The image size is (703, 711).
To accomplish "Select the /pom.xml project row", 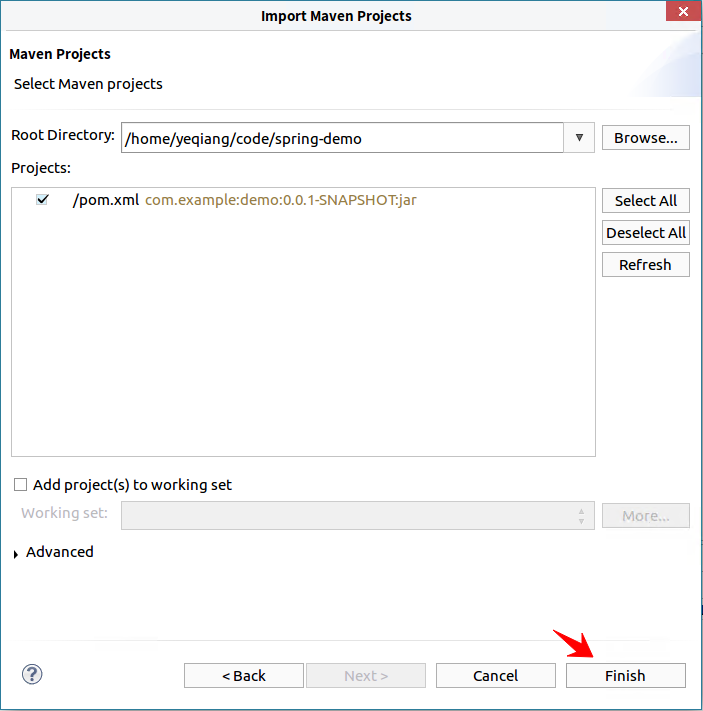I will pos(303,200).
